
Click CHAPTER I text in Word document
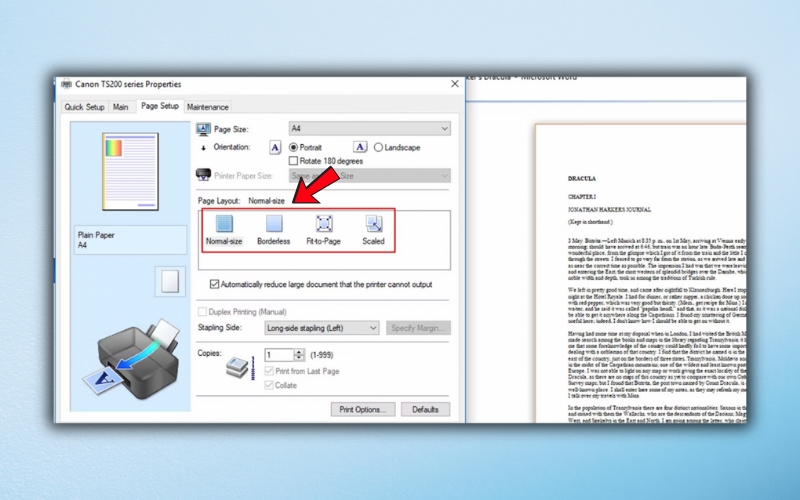tap(582, 196)
